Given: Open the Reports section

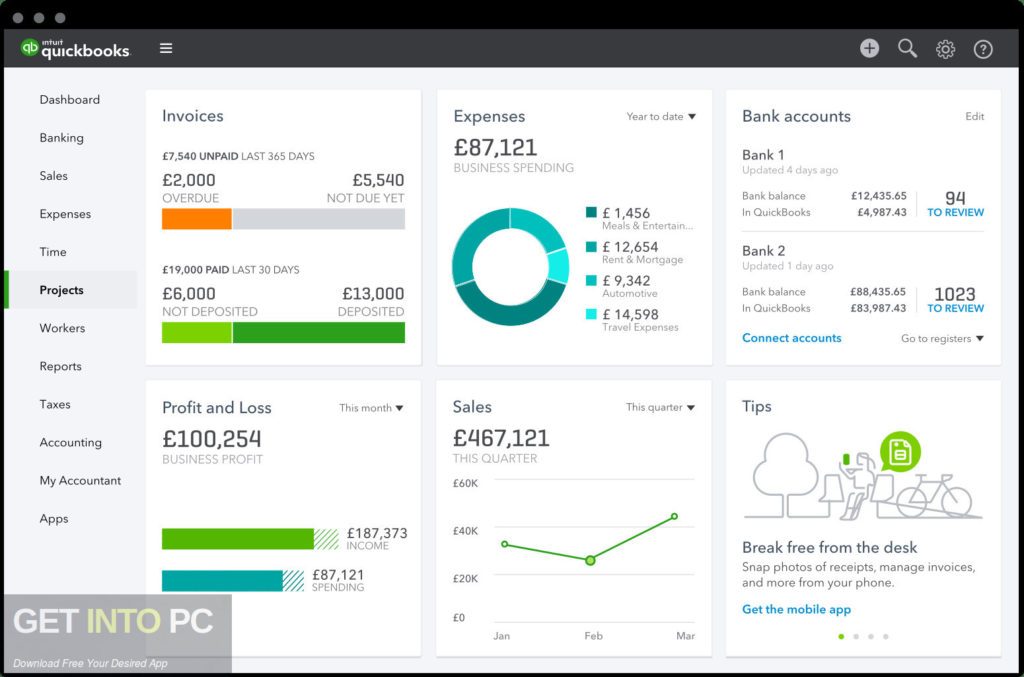Looking at the screenshot, I should (x=60, y=366).
